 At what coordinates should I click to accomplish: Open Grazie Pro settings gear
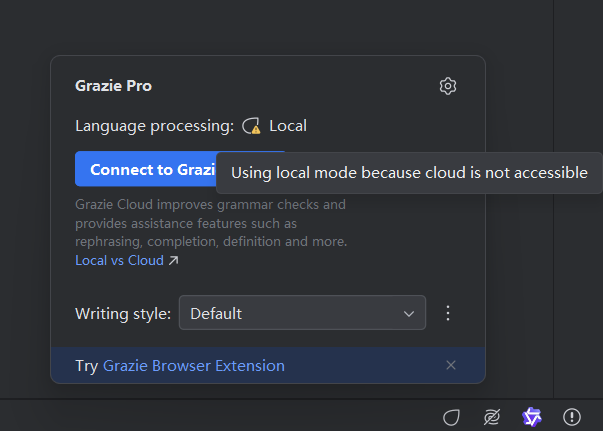click(x=448, y=86)
